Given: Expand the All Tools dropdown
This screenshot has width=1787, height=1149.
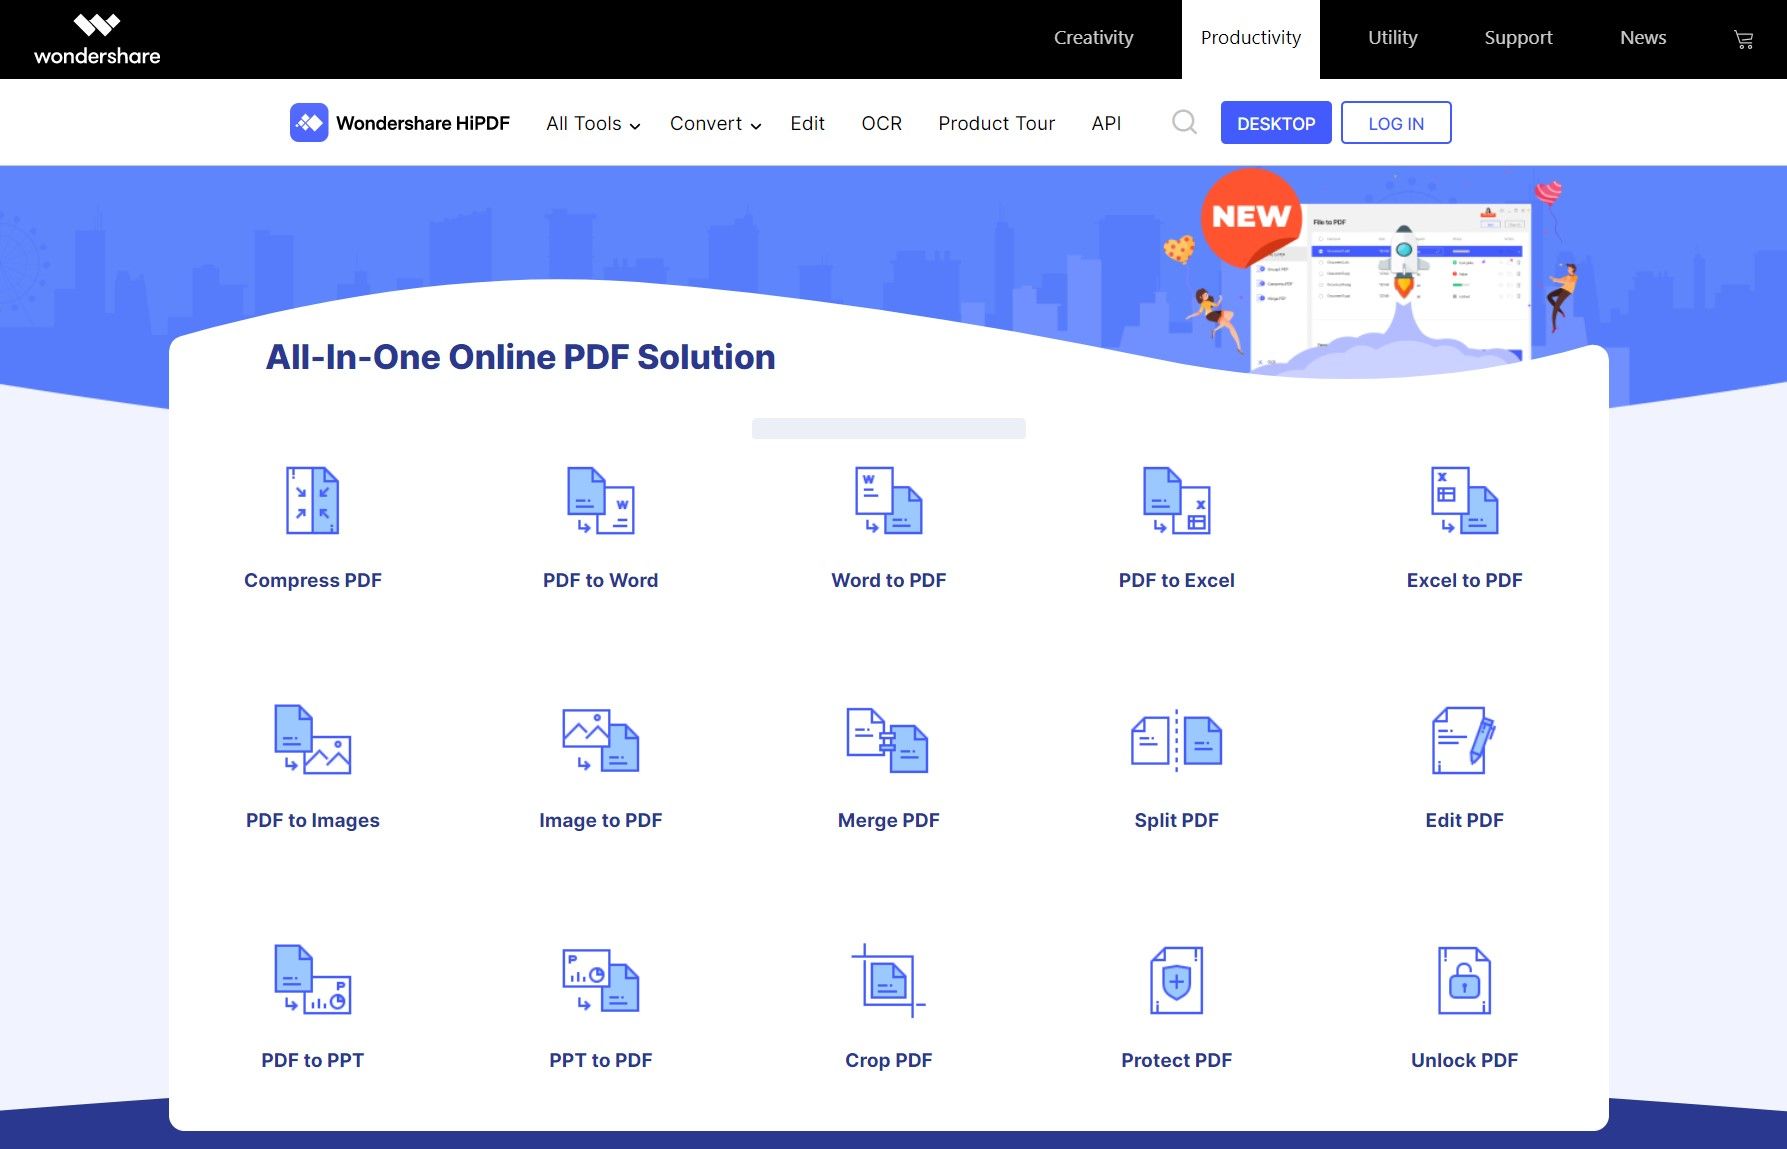Looking at the screenshot, I should (x=591, y=123).
